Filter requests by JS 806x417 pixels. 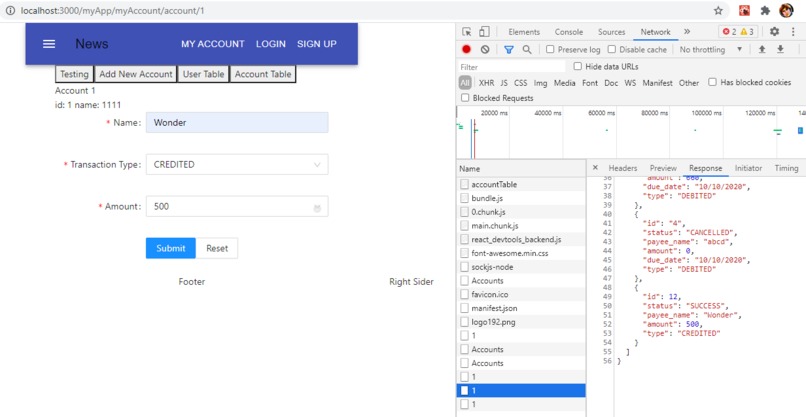tap(504, 83)
